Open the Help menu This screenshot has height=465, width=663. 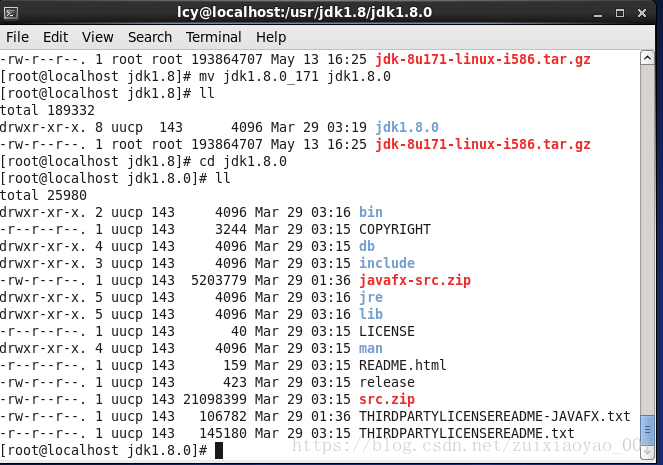[x=271, y=37]
